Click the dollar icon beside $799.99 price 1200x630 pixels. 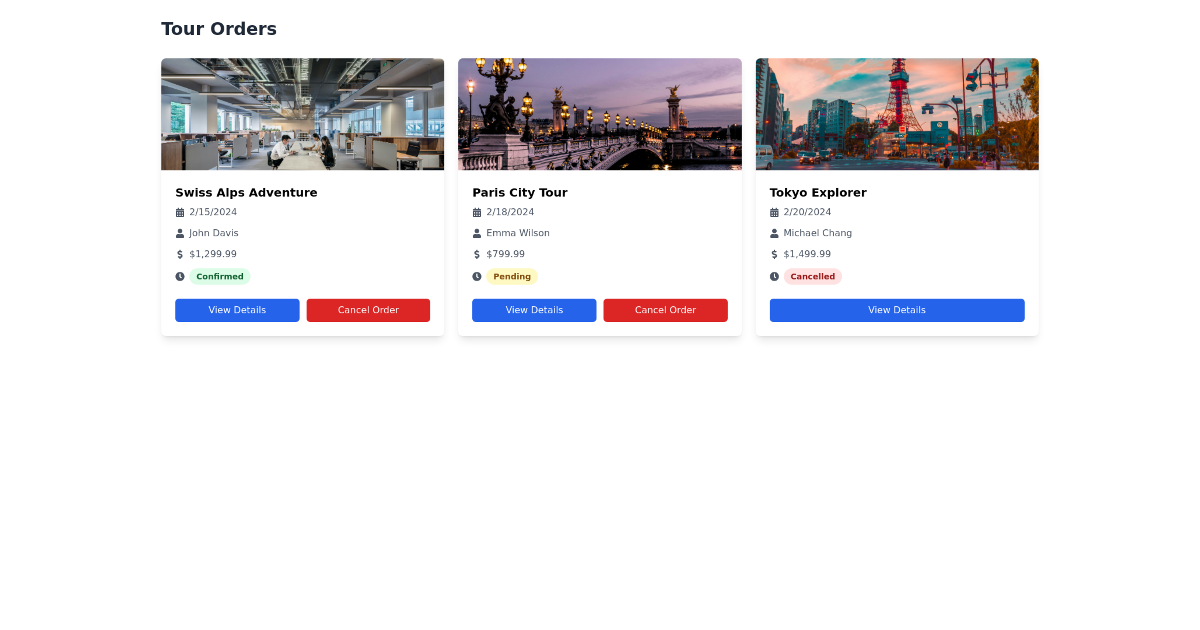pyautogui.click(x=477, y=253)
